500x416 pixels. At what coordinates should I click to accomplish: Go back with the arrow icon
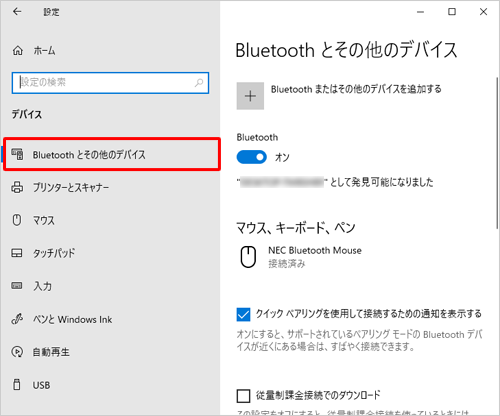17,12
